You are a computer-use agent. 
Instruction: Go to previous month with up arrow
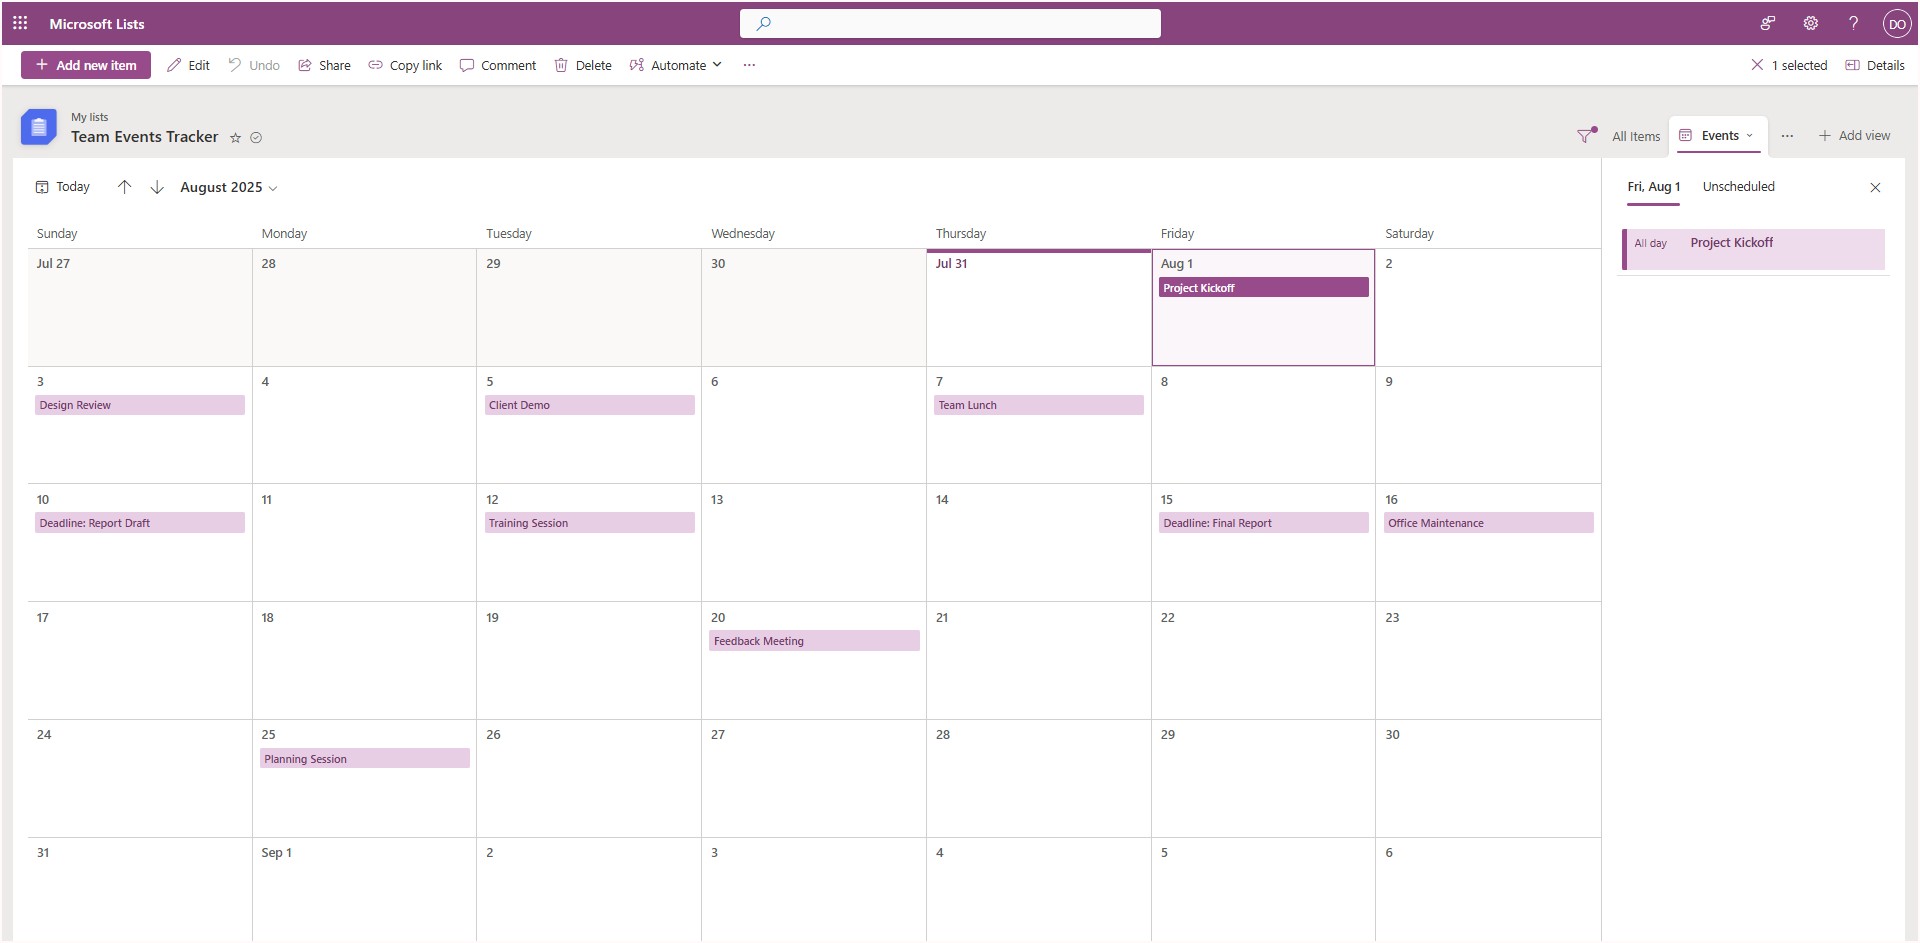124,187
